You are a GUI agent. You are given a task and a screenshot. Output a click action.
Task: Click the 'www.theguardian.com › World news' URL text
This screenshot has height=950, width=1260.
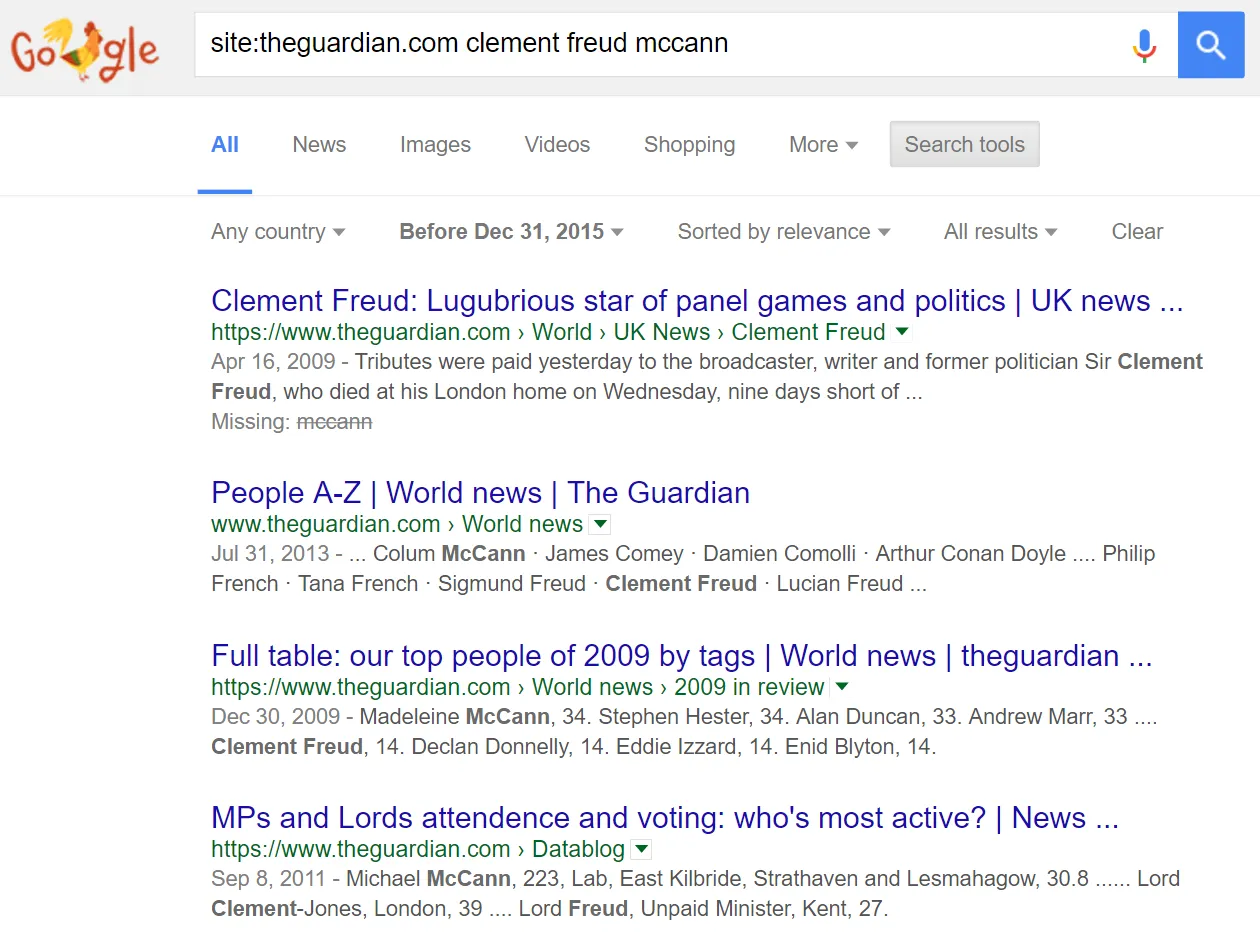tap(397, 524)
